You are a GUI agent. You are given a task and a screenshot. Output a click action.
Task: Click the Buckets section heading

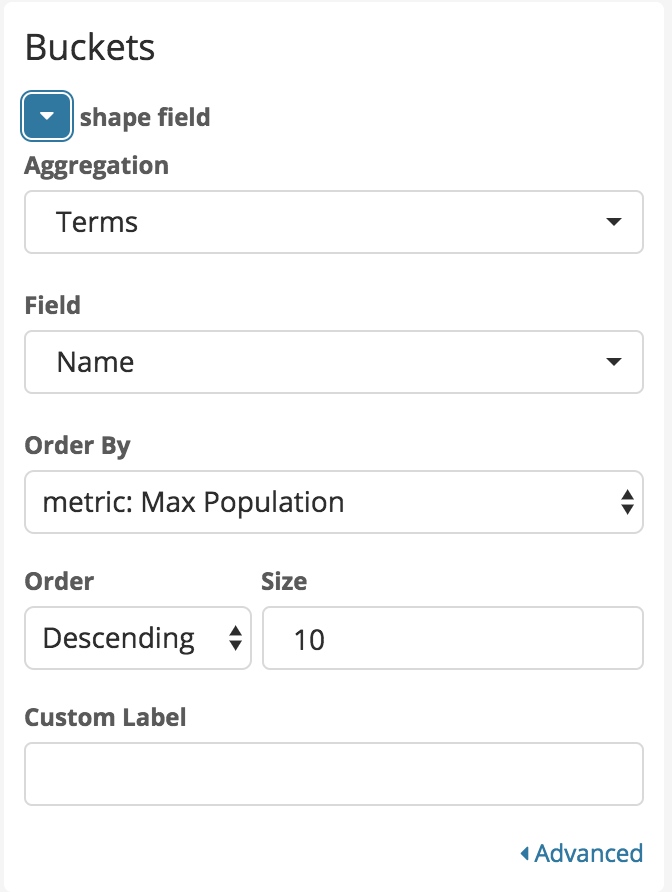coord(90,48)
